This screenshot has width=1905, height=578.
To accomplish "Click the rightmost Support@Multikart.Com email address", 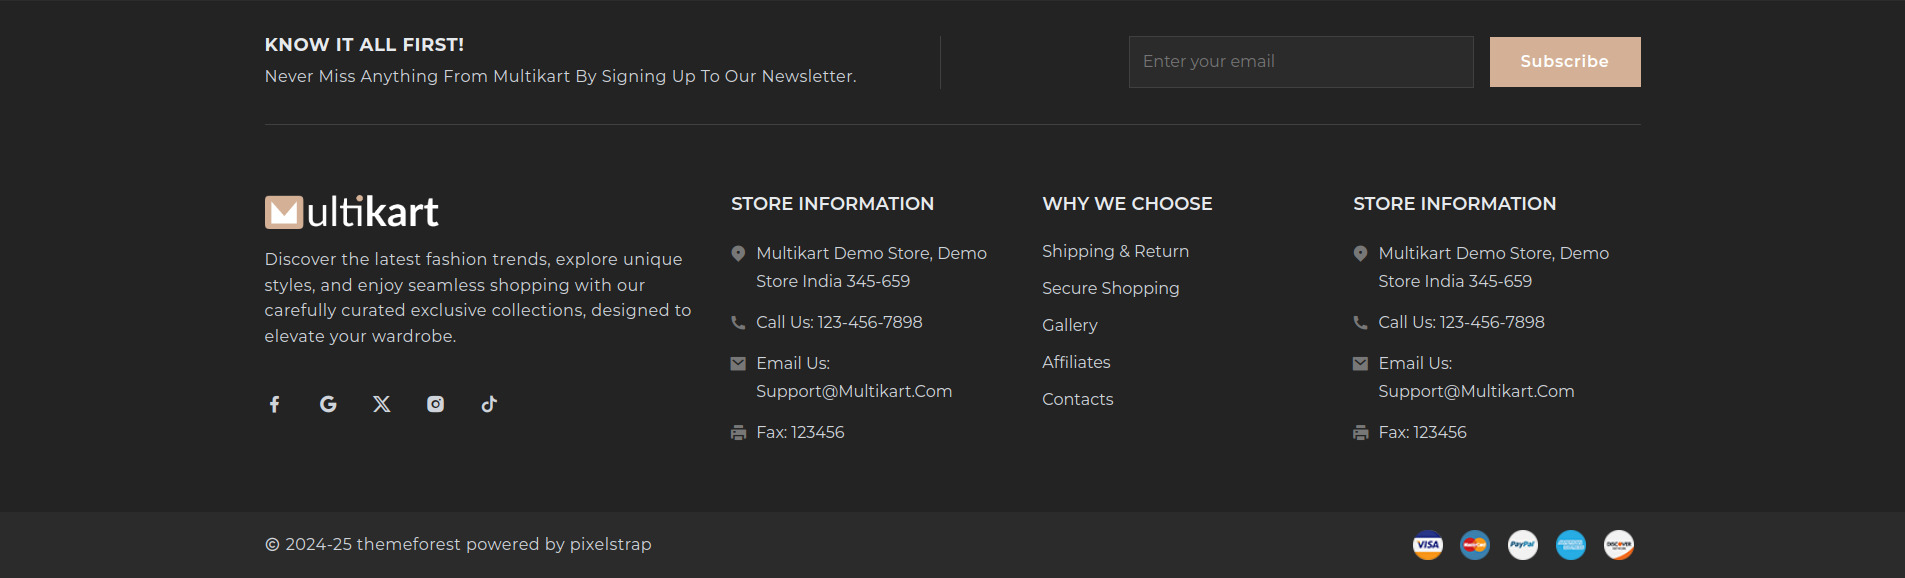I will (1475, 391).
